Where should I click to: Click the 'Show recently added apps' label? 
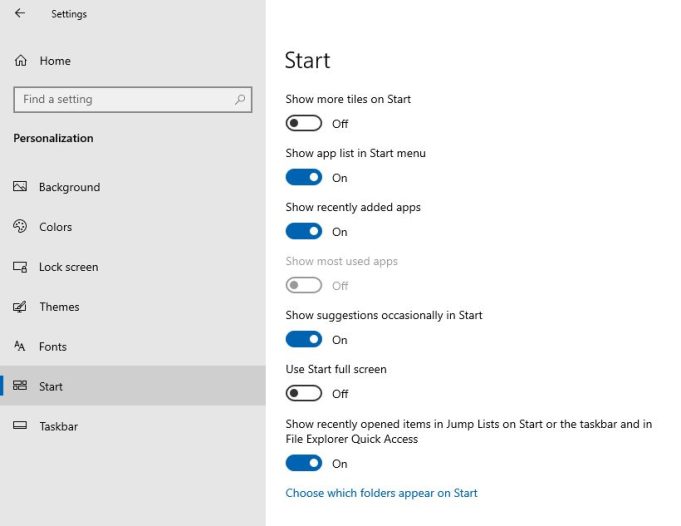[x=353, y=207]
